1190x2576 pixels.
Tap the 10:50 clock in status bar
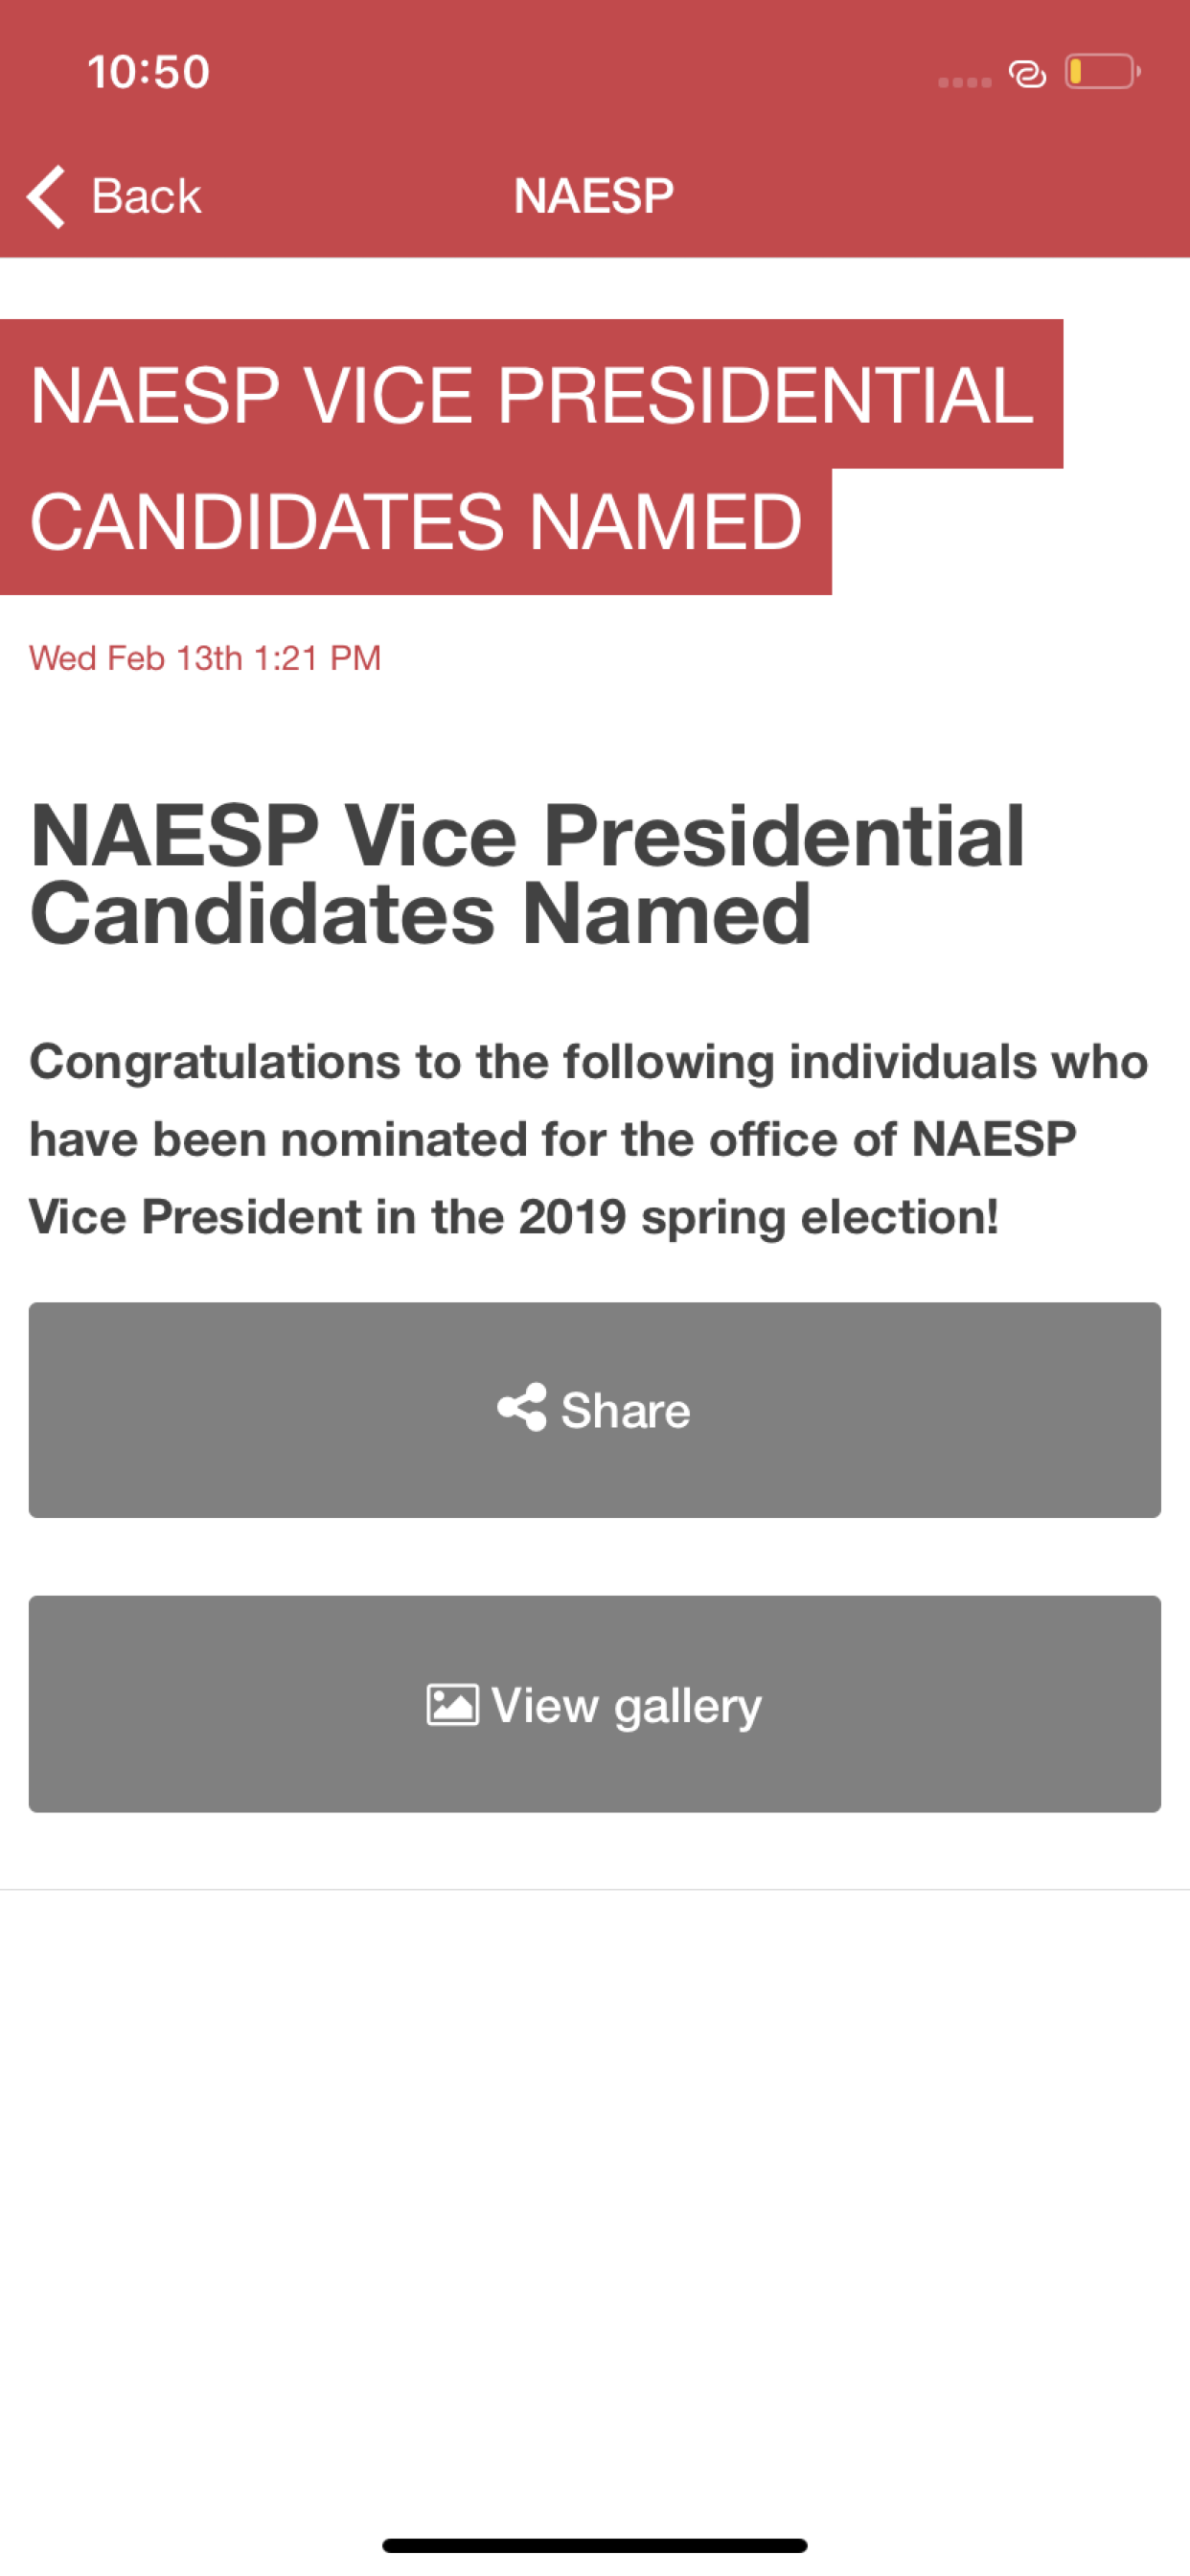coord(148,72)
